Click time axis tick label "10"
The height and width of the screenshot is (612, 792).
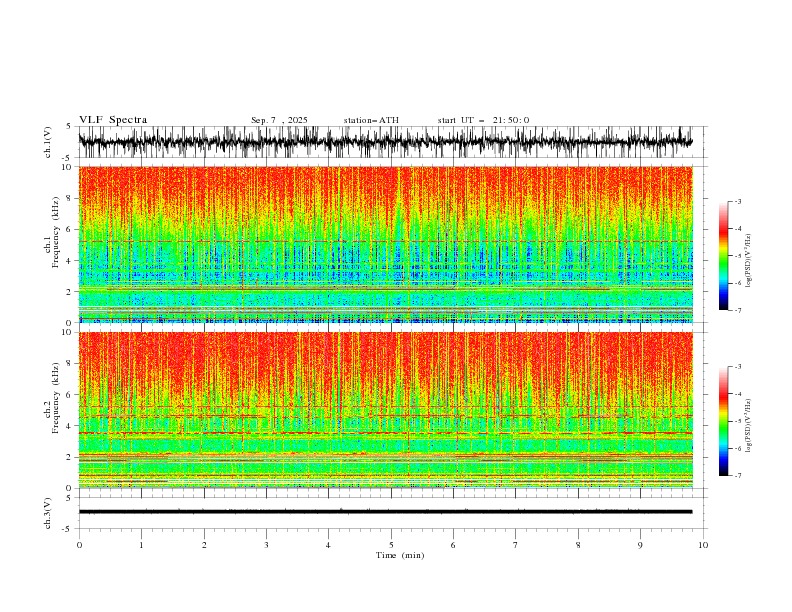pos(703,545)
